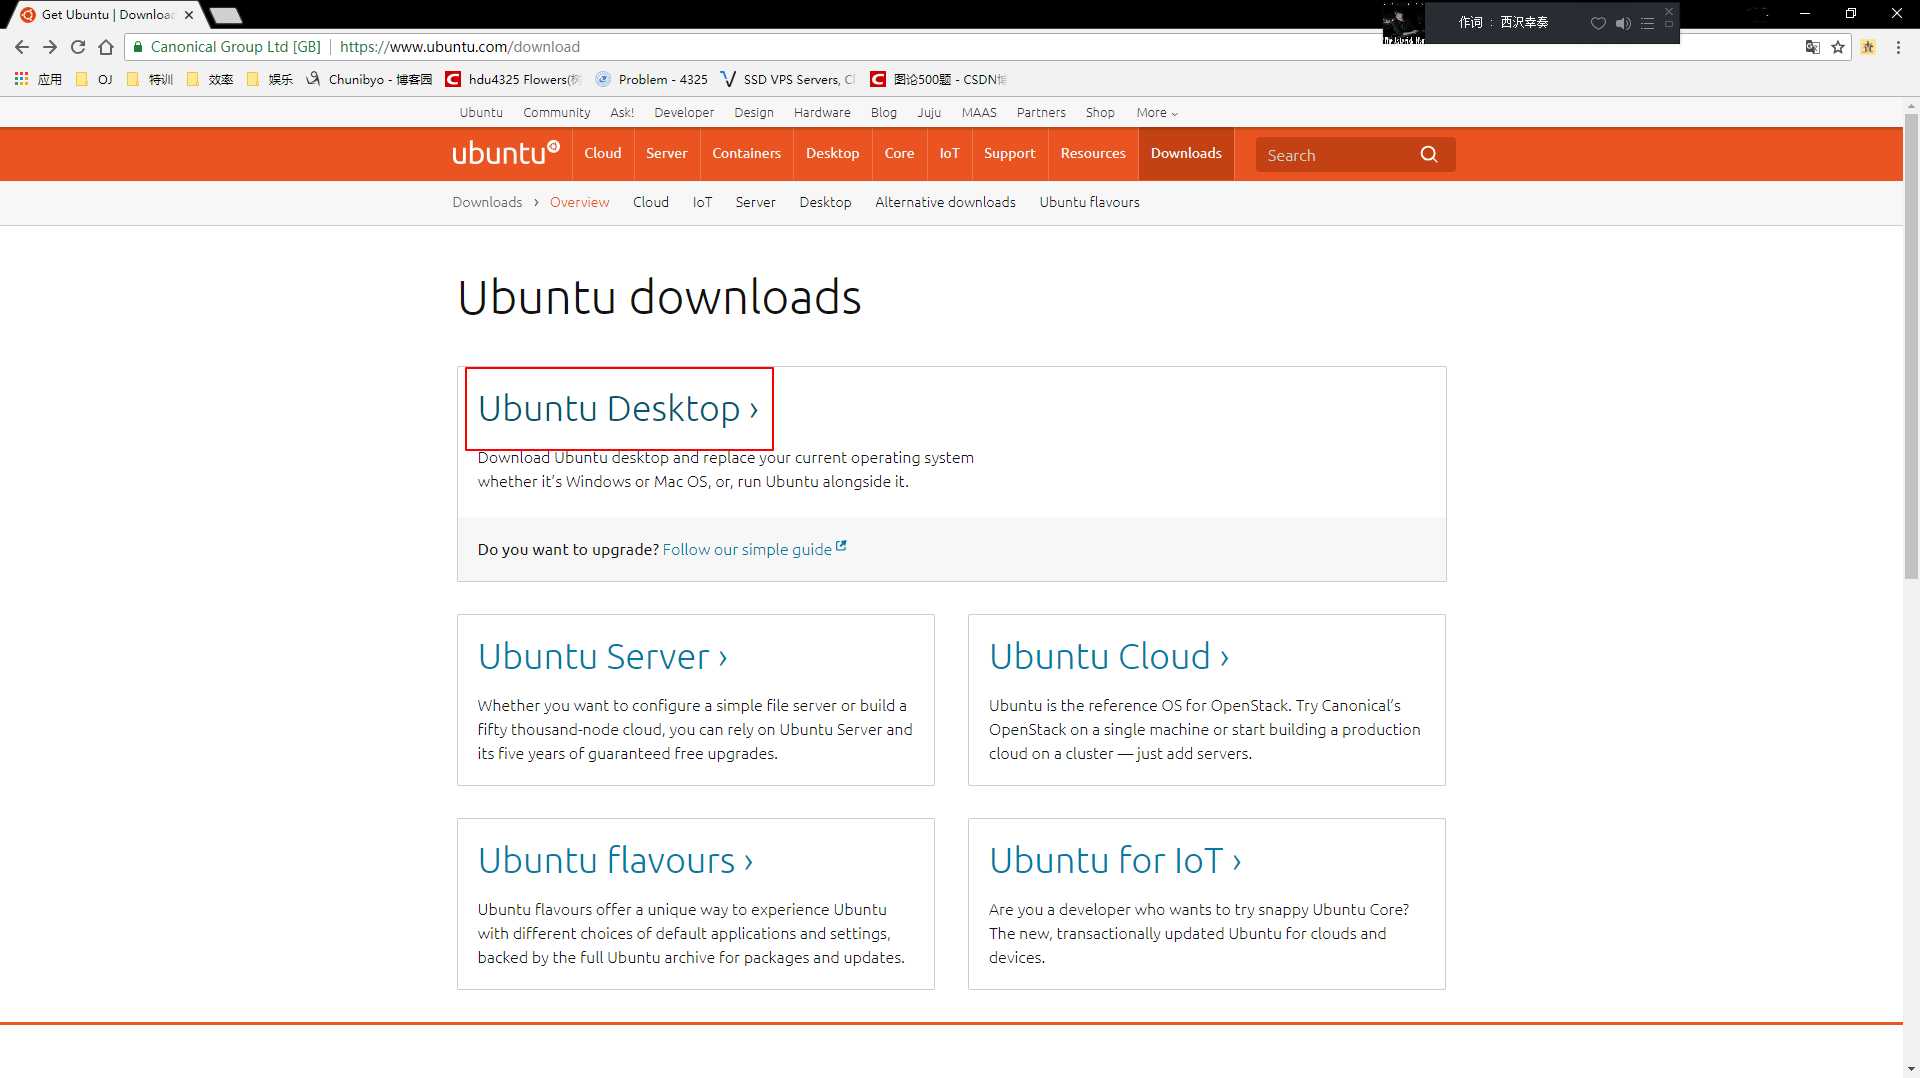Open Developer in the top navigation
Screen dimensions: 1920x1078
[x=684, y=113]
